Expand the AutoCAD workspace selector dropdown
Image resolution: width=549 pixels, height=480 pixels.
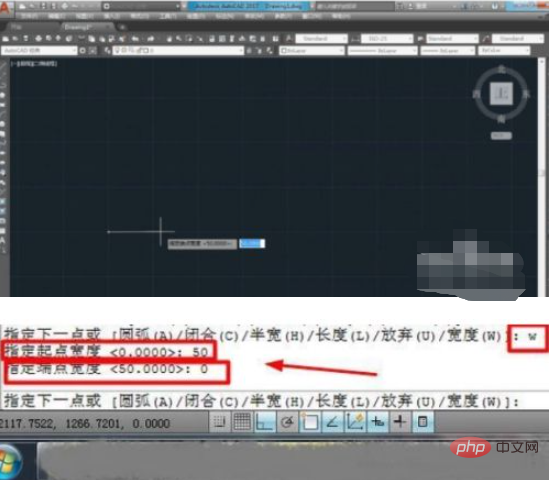(39, 50)
